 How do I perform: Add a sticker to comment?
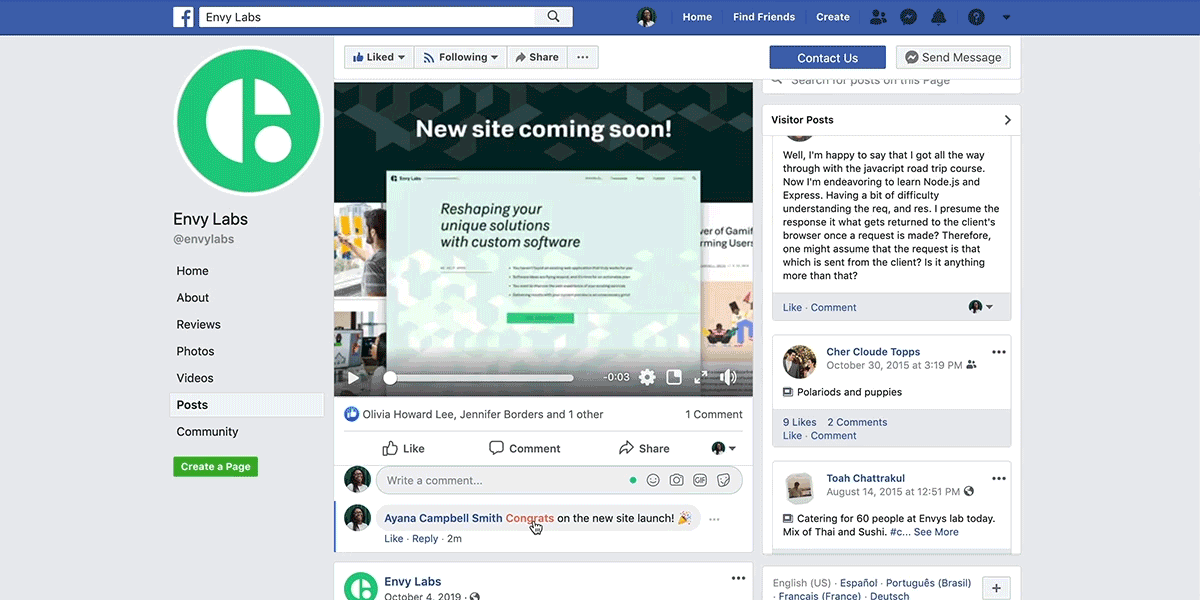click(x=723, y=480)
